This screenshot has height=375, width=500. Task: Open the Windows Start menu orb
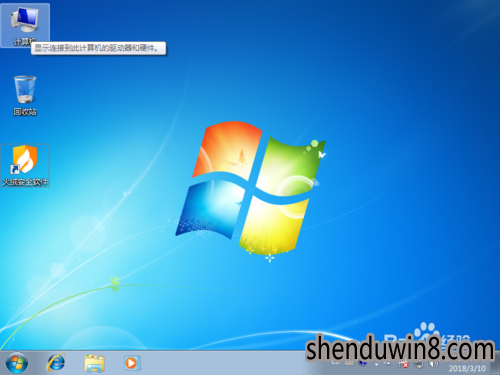(17, 362)
